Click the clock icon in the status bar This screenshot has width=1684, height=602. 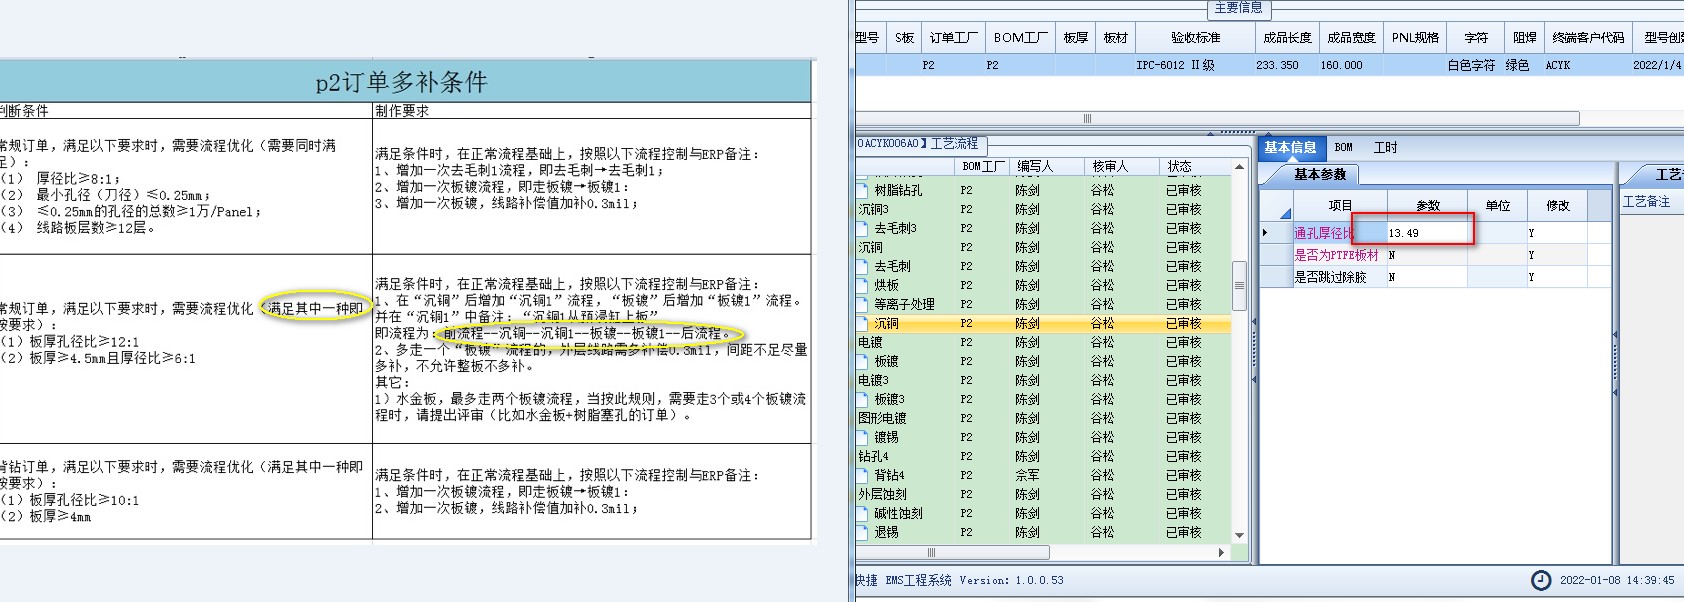click(1542, 580)
